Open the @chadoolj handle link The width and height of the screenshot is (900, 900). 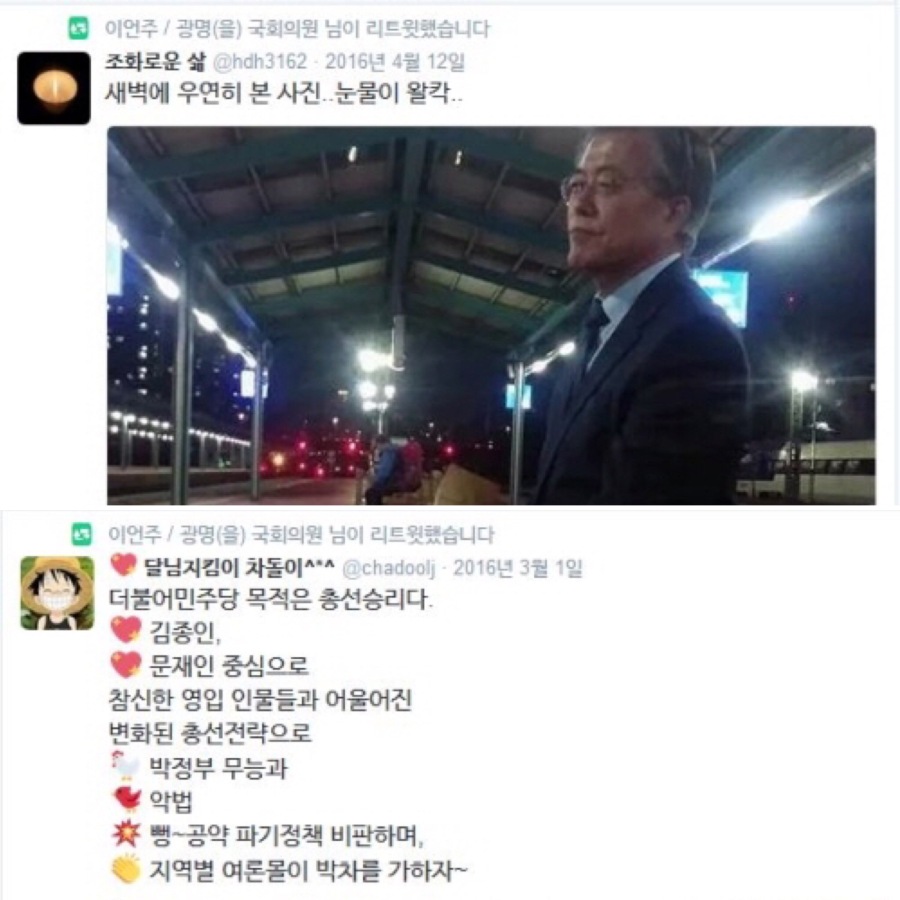389,568
